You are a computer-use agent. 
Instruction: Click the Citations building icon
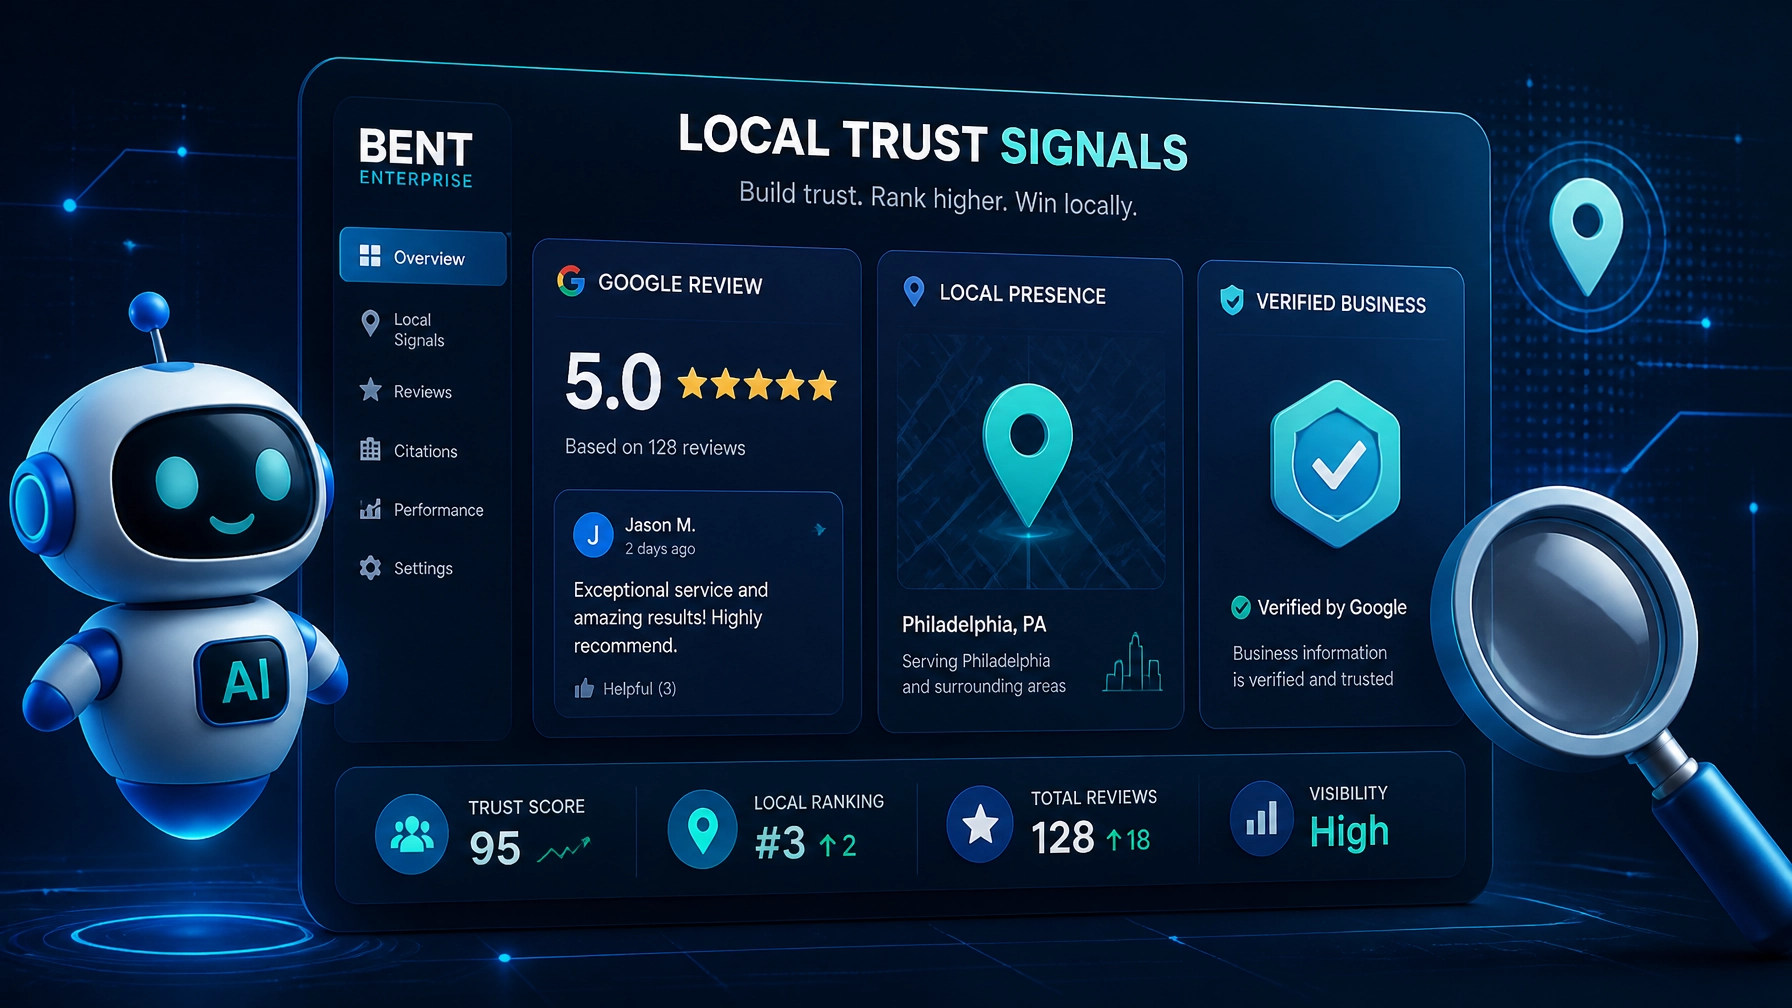[x=370, y=450]
